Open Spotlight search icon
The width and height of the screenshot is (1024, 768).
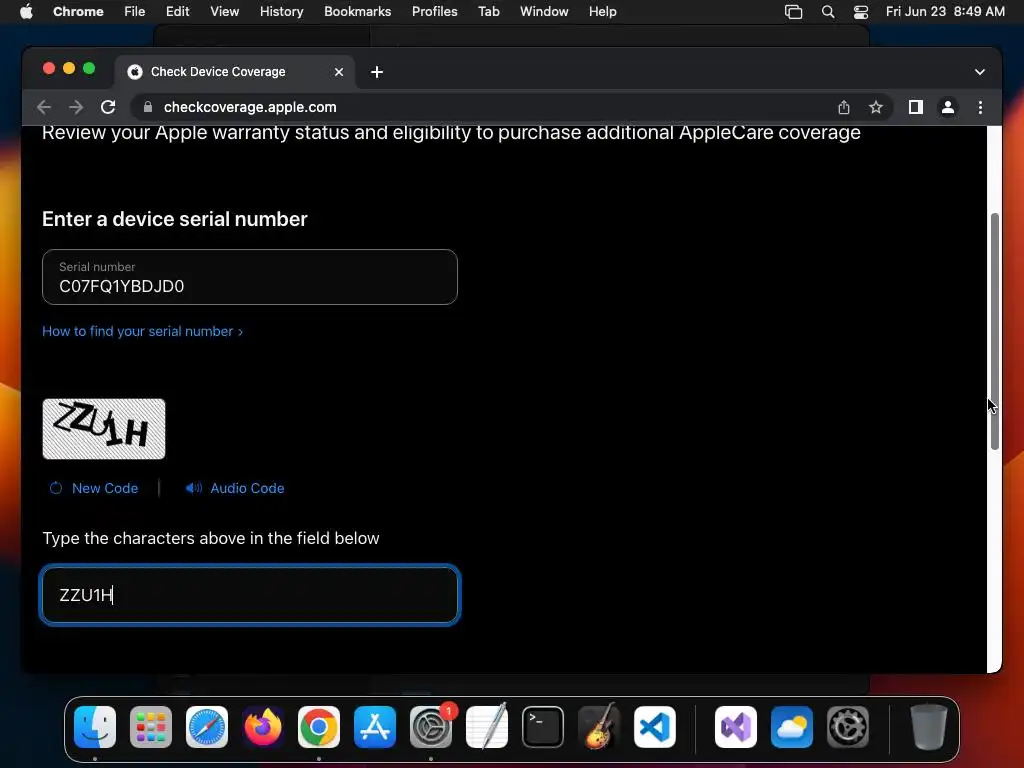click(x=827, y=12)
